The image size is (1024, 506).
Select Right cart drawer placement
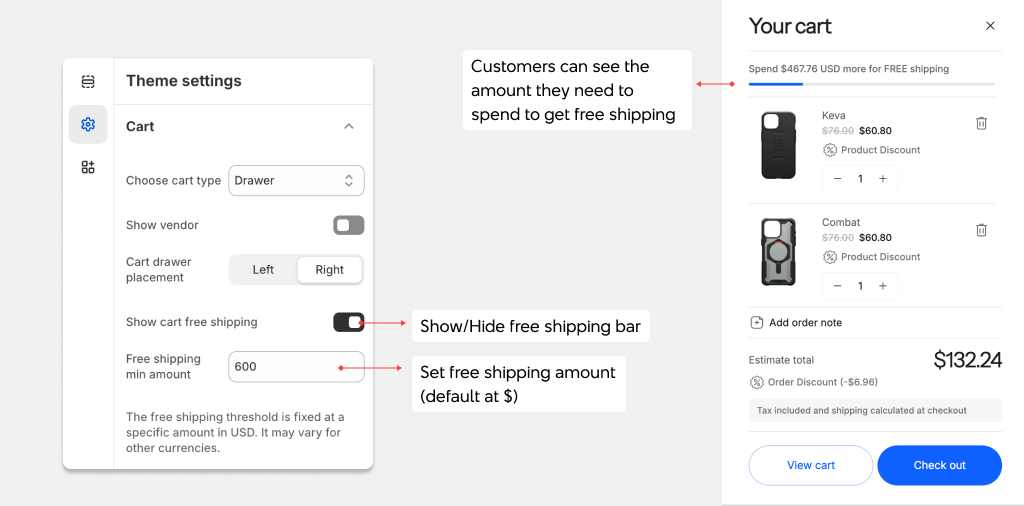tap(329, 270)
